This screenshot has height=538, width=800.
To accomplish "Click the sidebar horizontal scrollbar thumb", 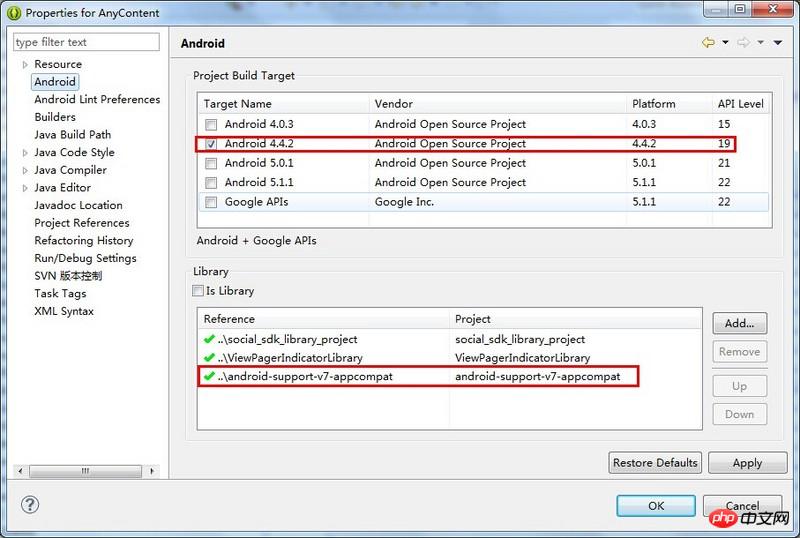I will coord(85,471).
